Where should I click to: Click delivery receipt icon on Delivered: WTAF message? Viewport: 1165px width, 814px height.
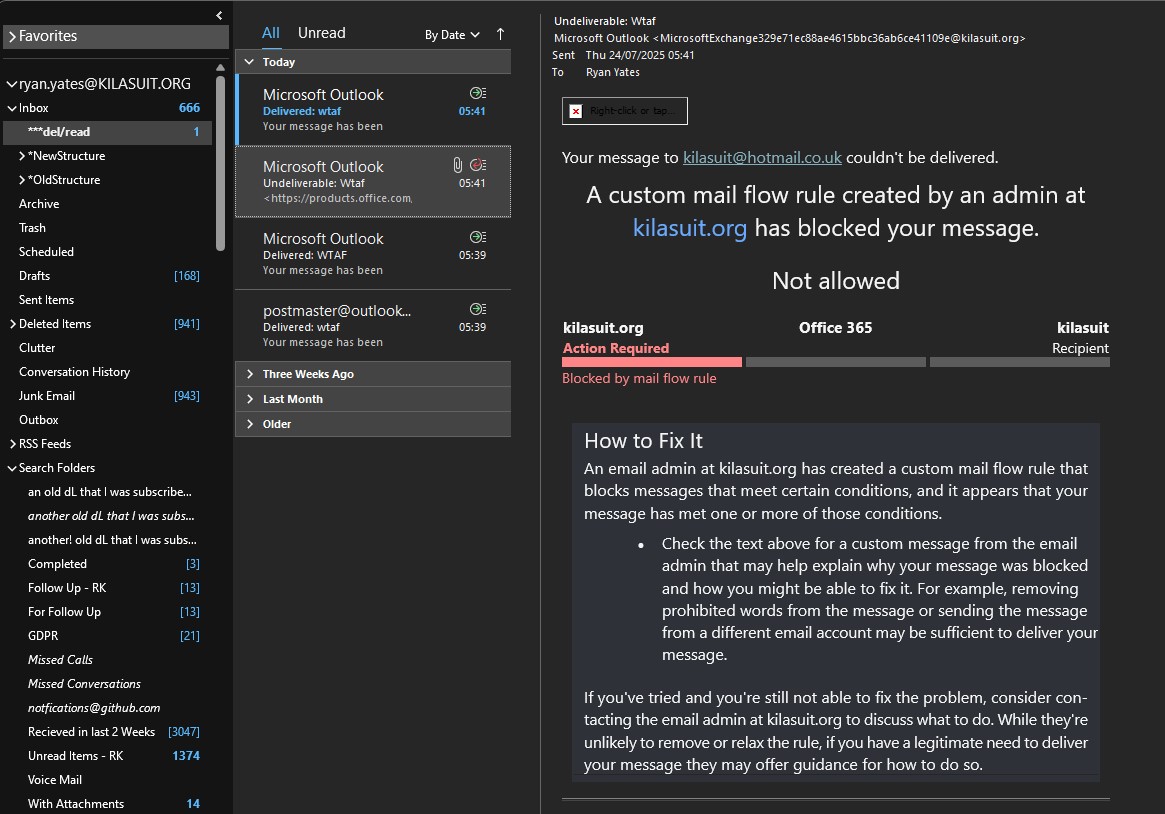tap(477, 237)
